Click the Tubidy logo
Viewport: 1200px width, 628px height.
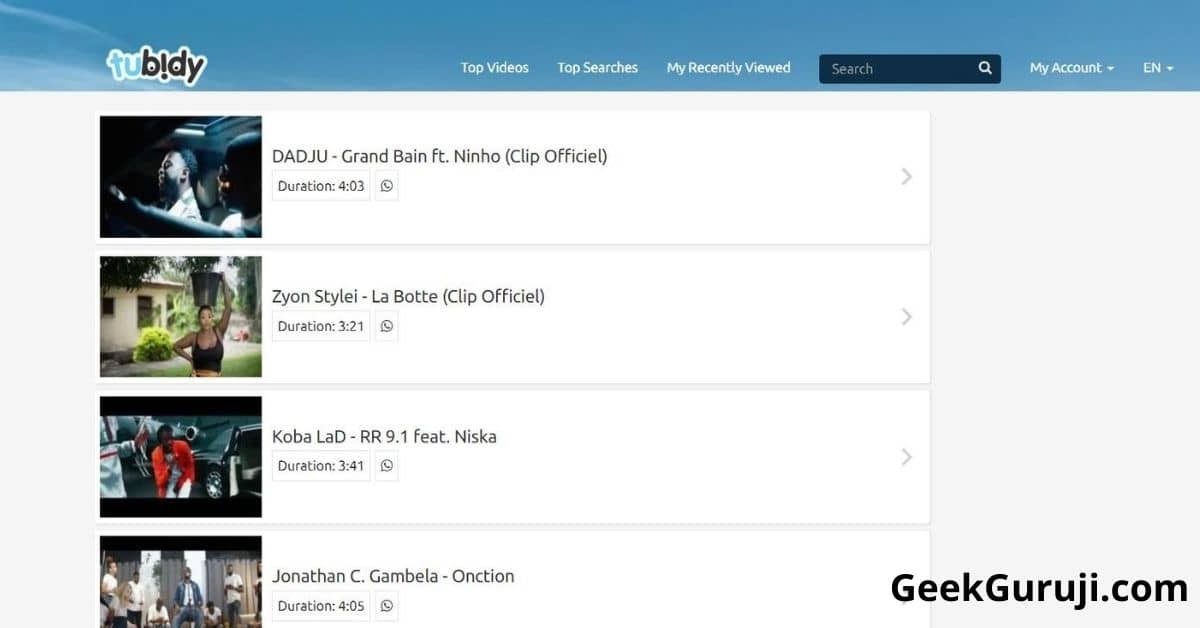coord(156,66)
